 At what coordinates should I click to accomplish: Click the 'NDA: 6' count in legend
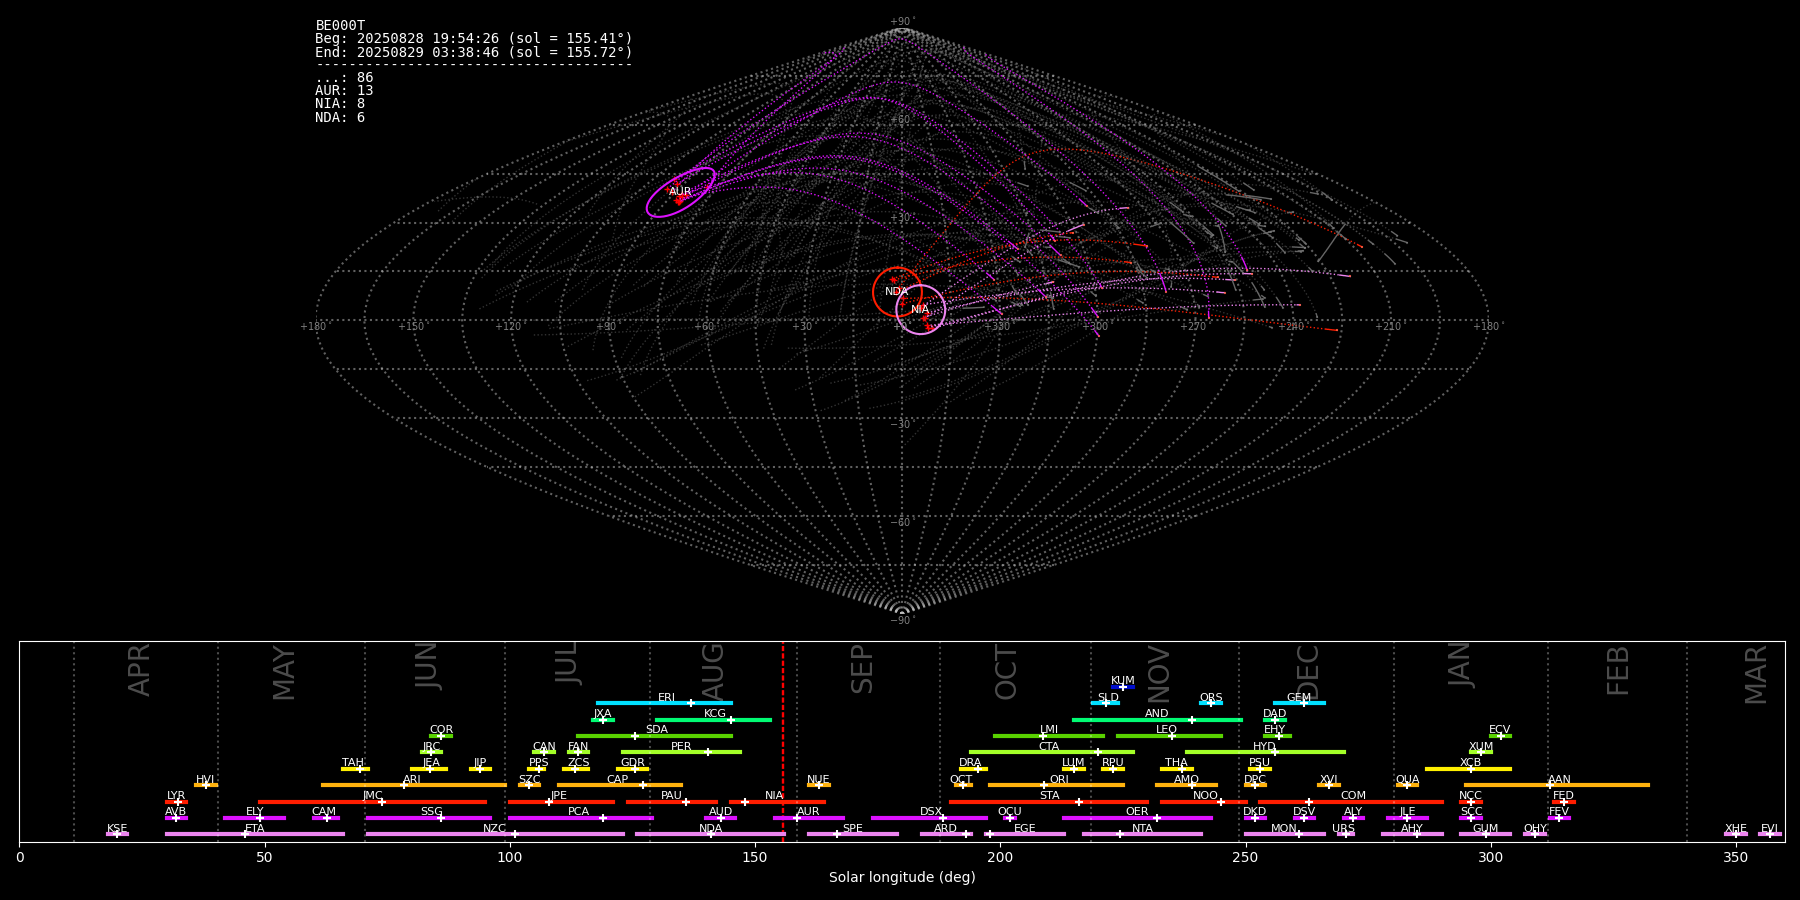point(340,118)
